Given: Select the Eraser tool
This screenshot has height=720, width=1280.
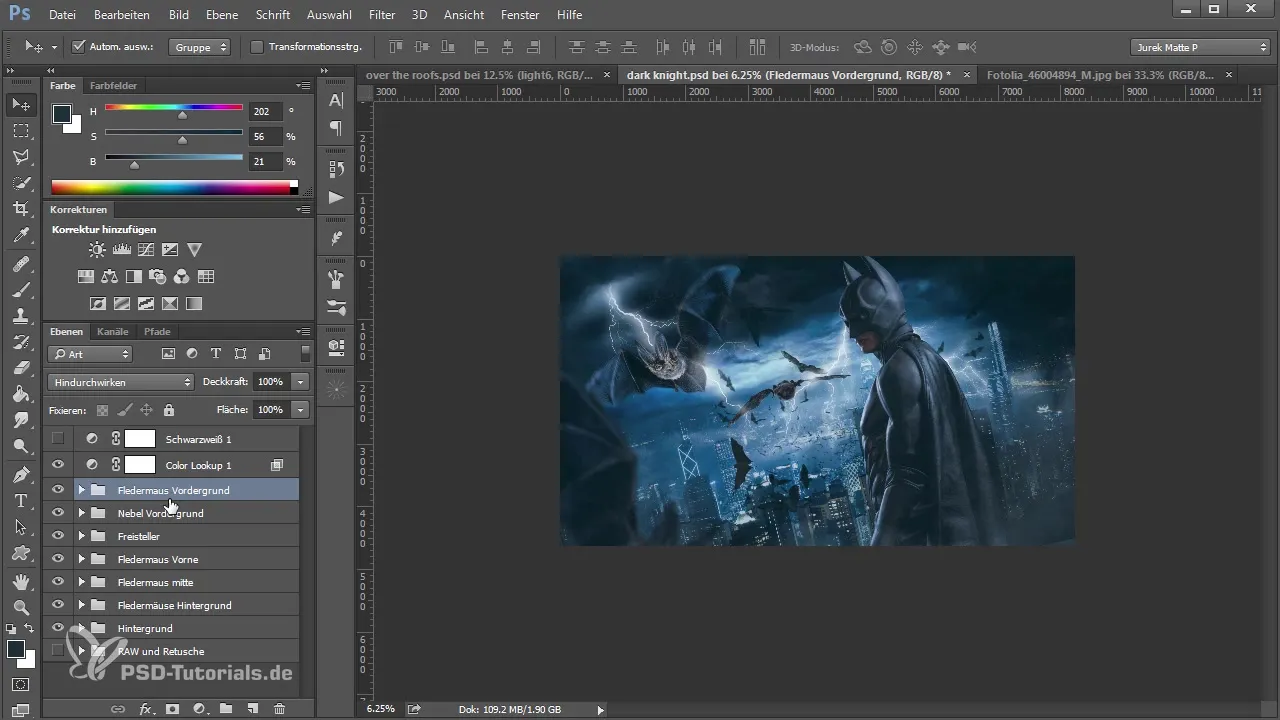Looking at the screenshot, I should 21,368.
